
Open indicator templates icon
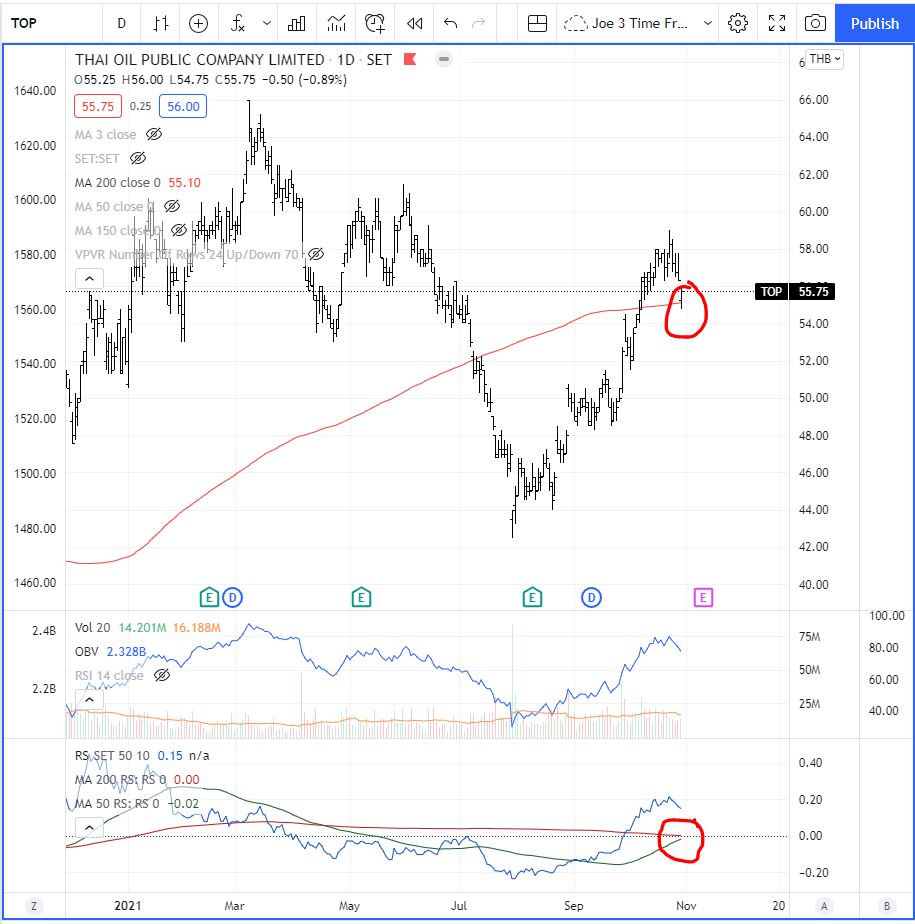click(x=336, y=23)
